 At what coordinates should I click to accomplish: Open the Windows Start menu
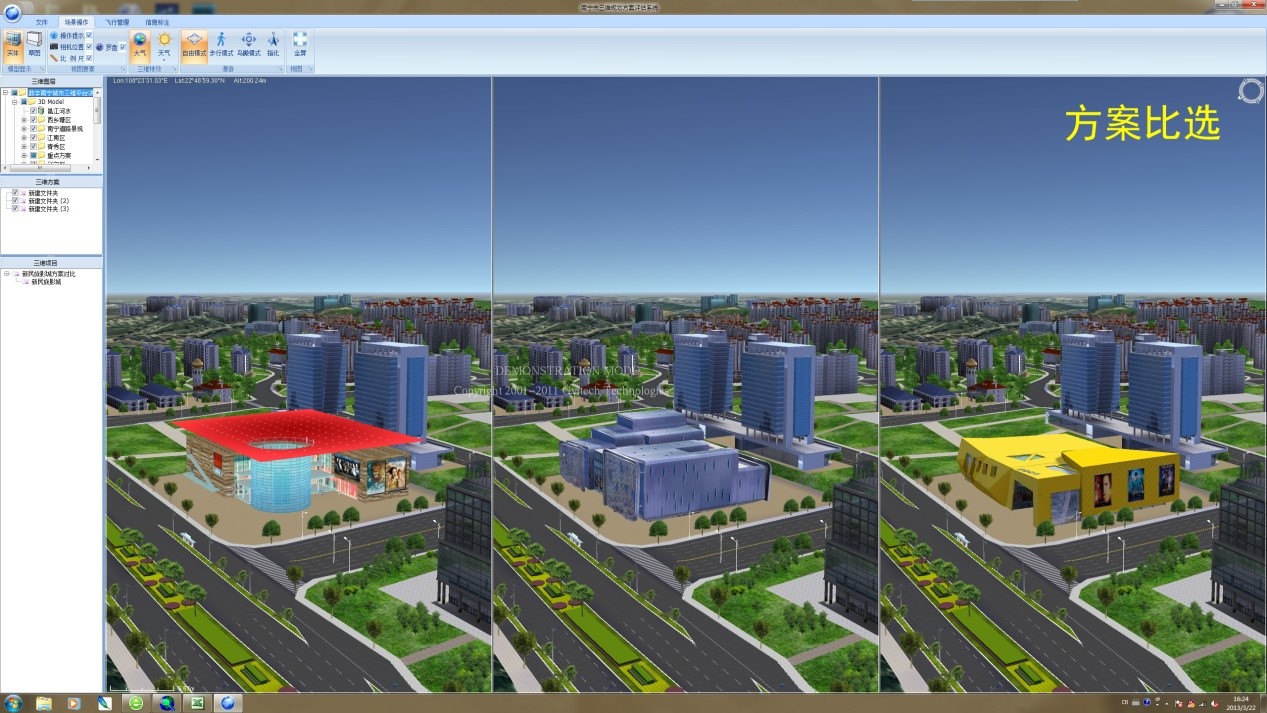coord(13,703)
